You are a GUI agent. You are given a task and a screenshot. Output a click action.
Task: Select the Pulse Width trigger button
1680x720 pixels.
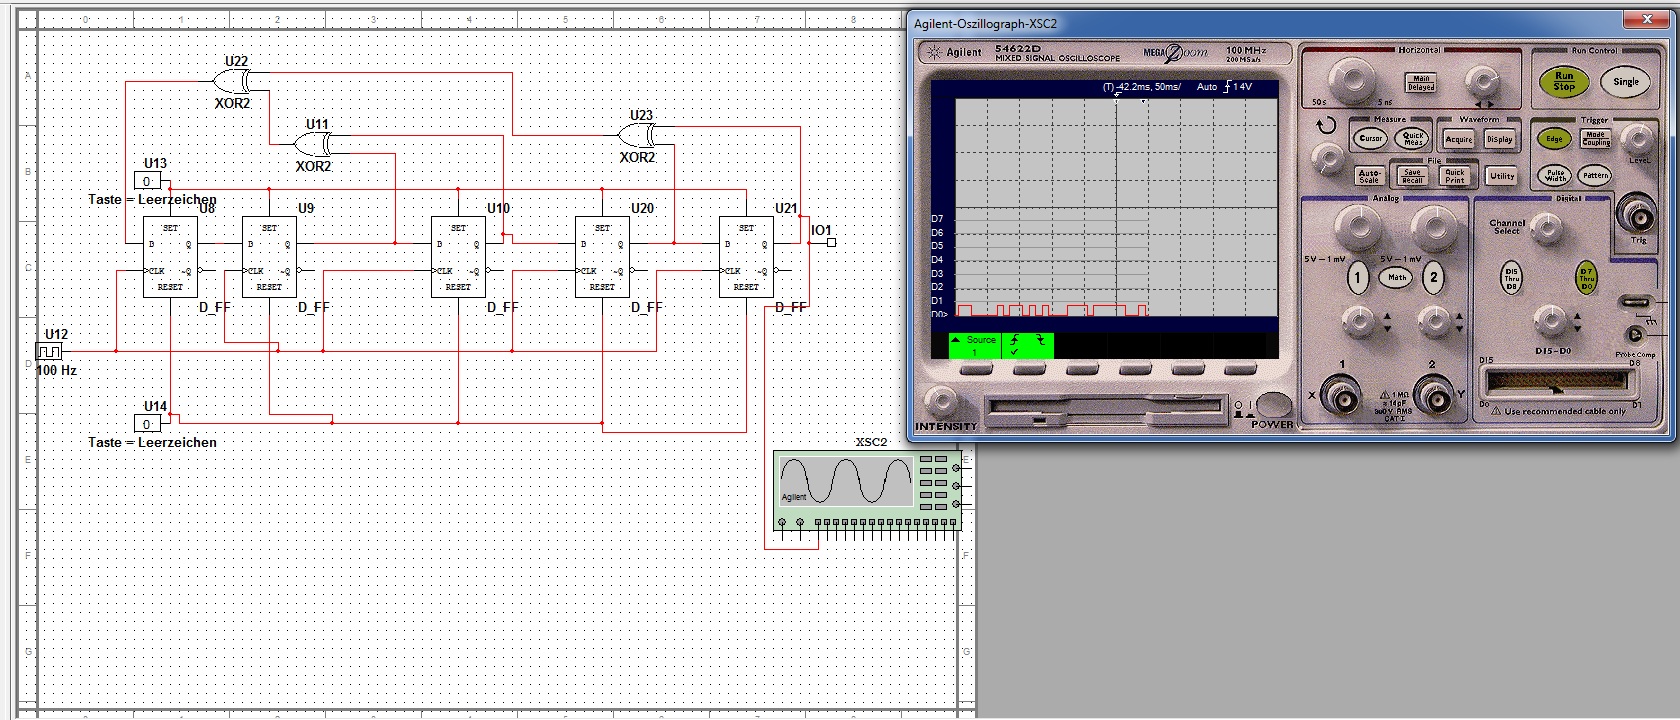[x=1555, y=176]
